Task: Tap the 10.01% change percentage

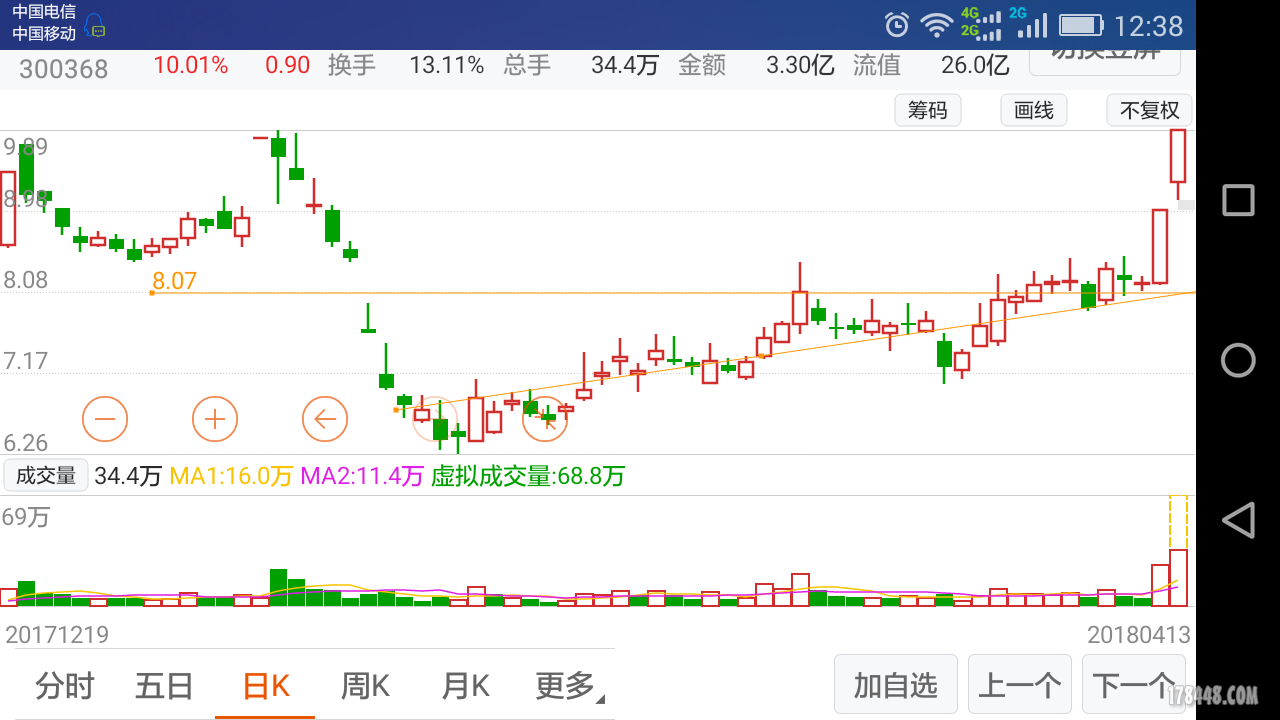Action: click(x=190, y=66)
